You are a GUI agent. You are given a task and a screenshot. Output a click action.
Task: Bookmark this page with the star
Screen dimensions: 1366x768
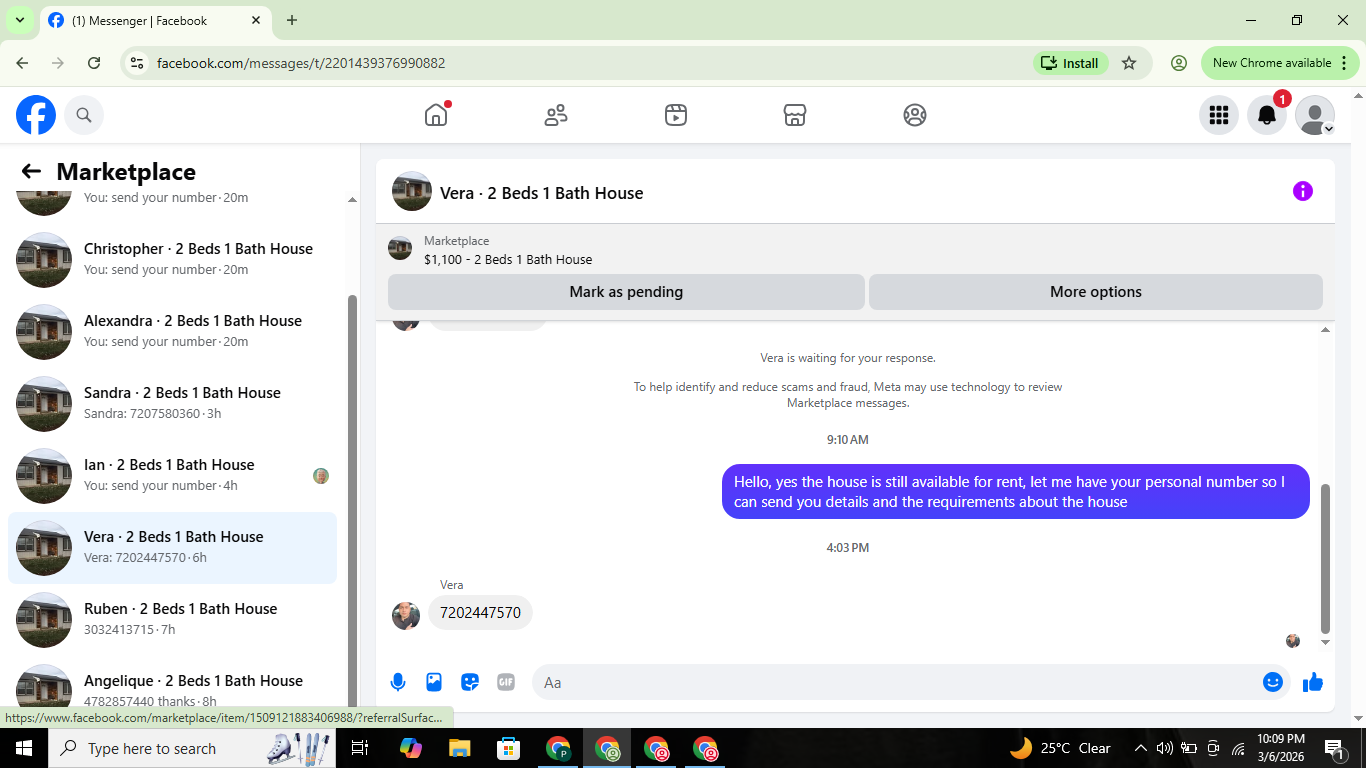coord(1129,63)
